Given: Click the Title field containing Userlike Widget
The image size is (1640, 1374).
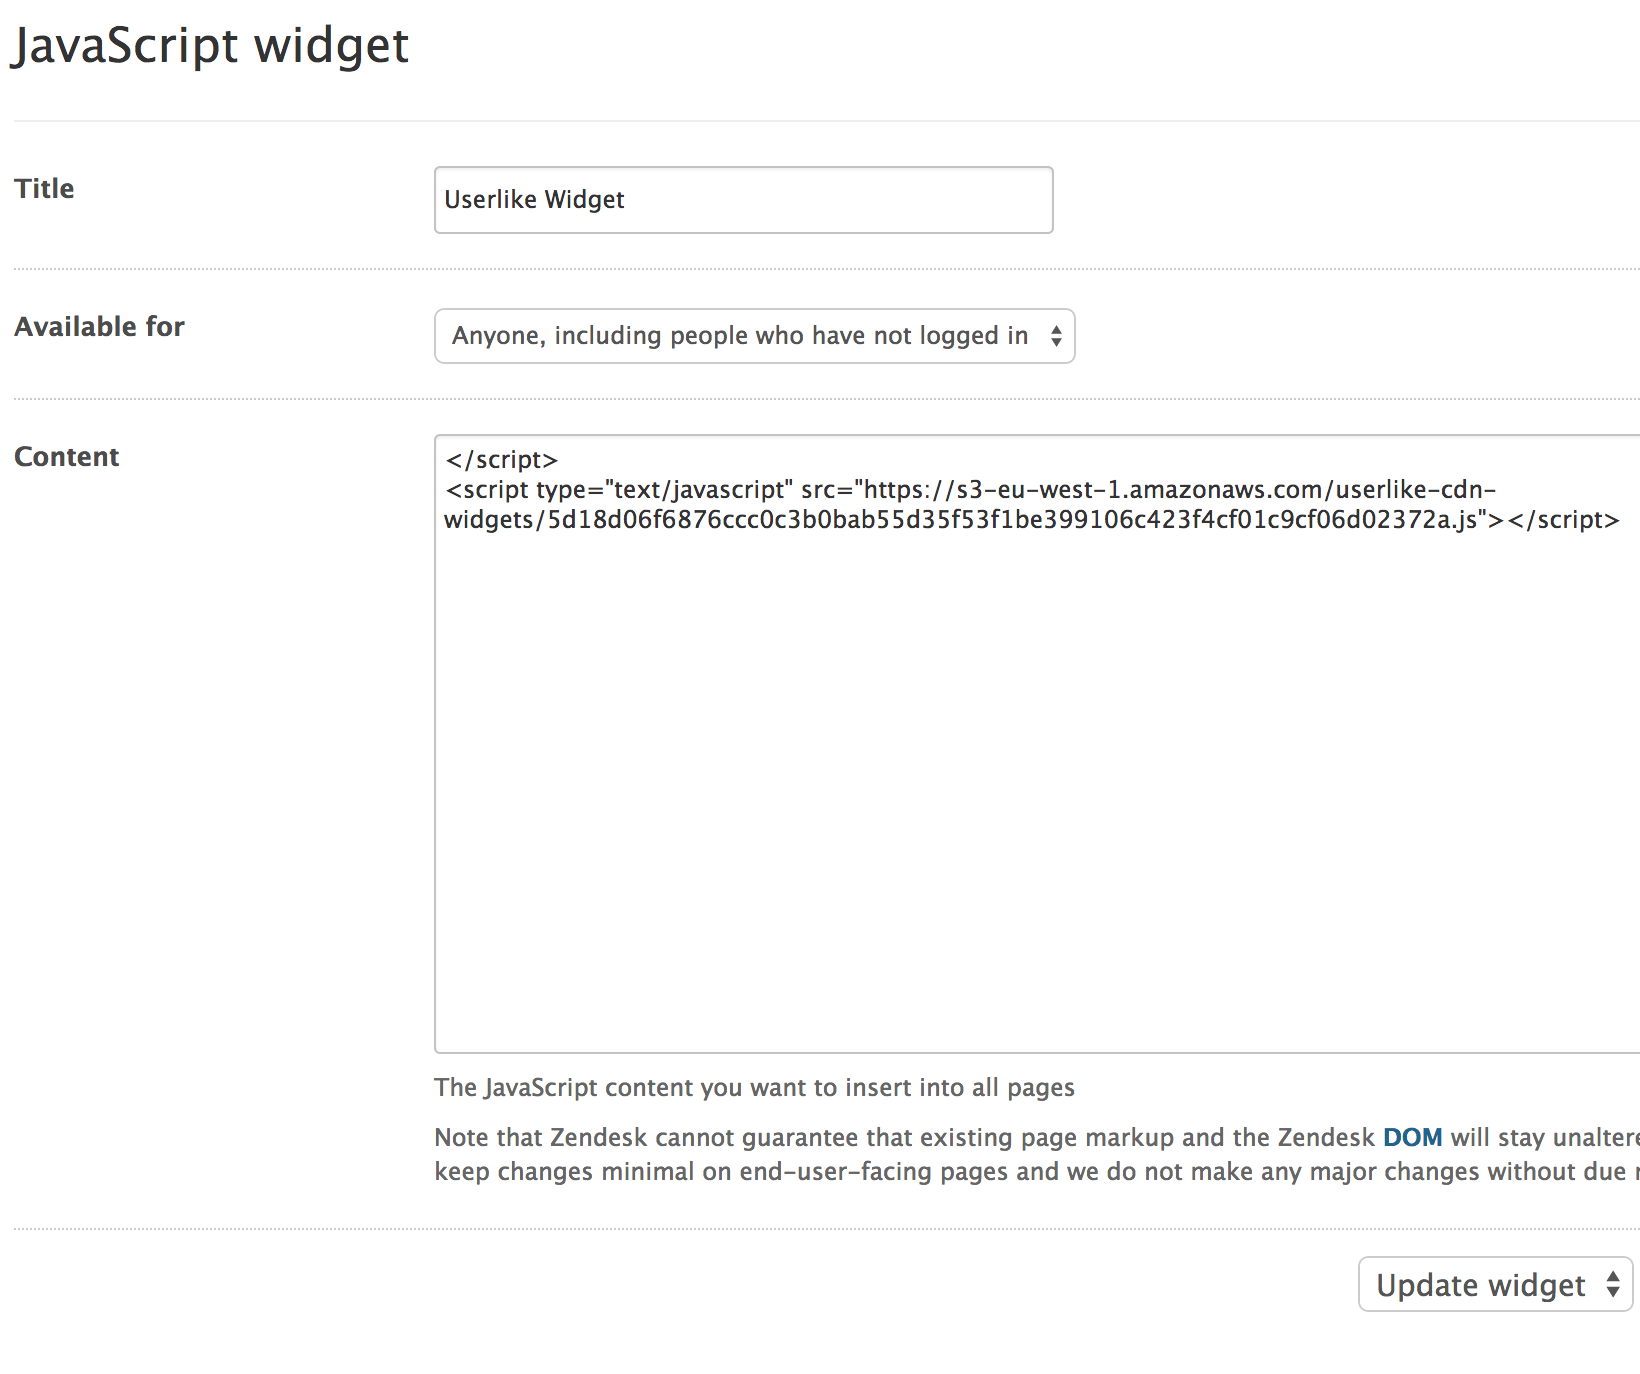Looking at the screenshot, I should 743,200.
